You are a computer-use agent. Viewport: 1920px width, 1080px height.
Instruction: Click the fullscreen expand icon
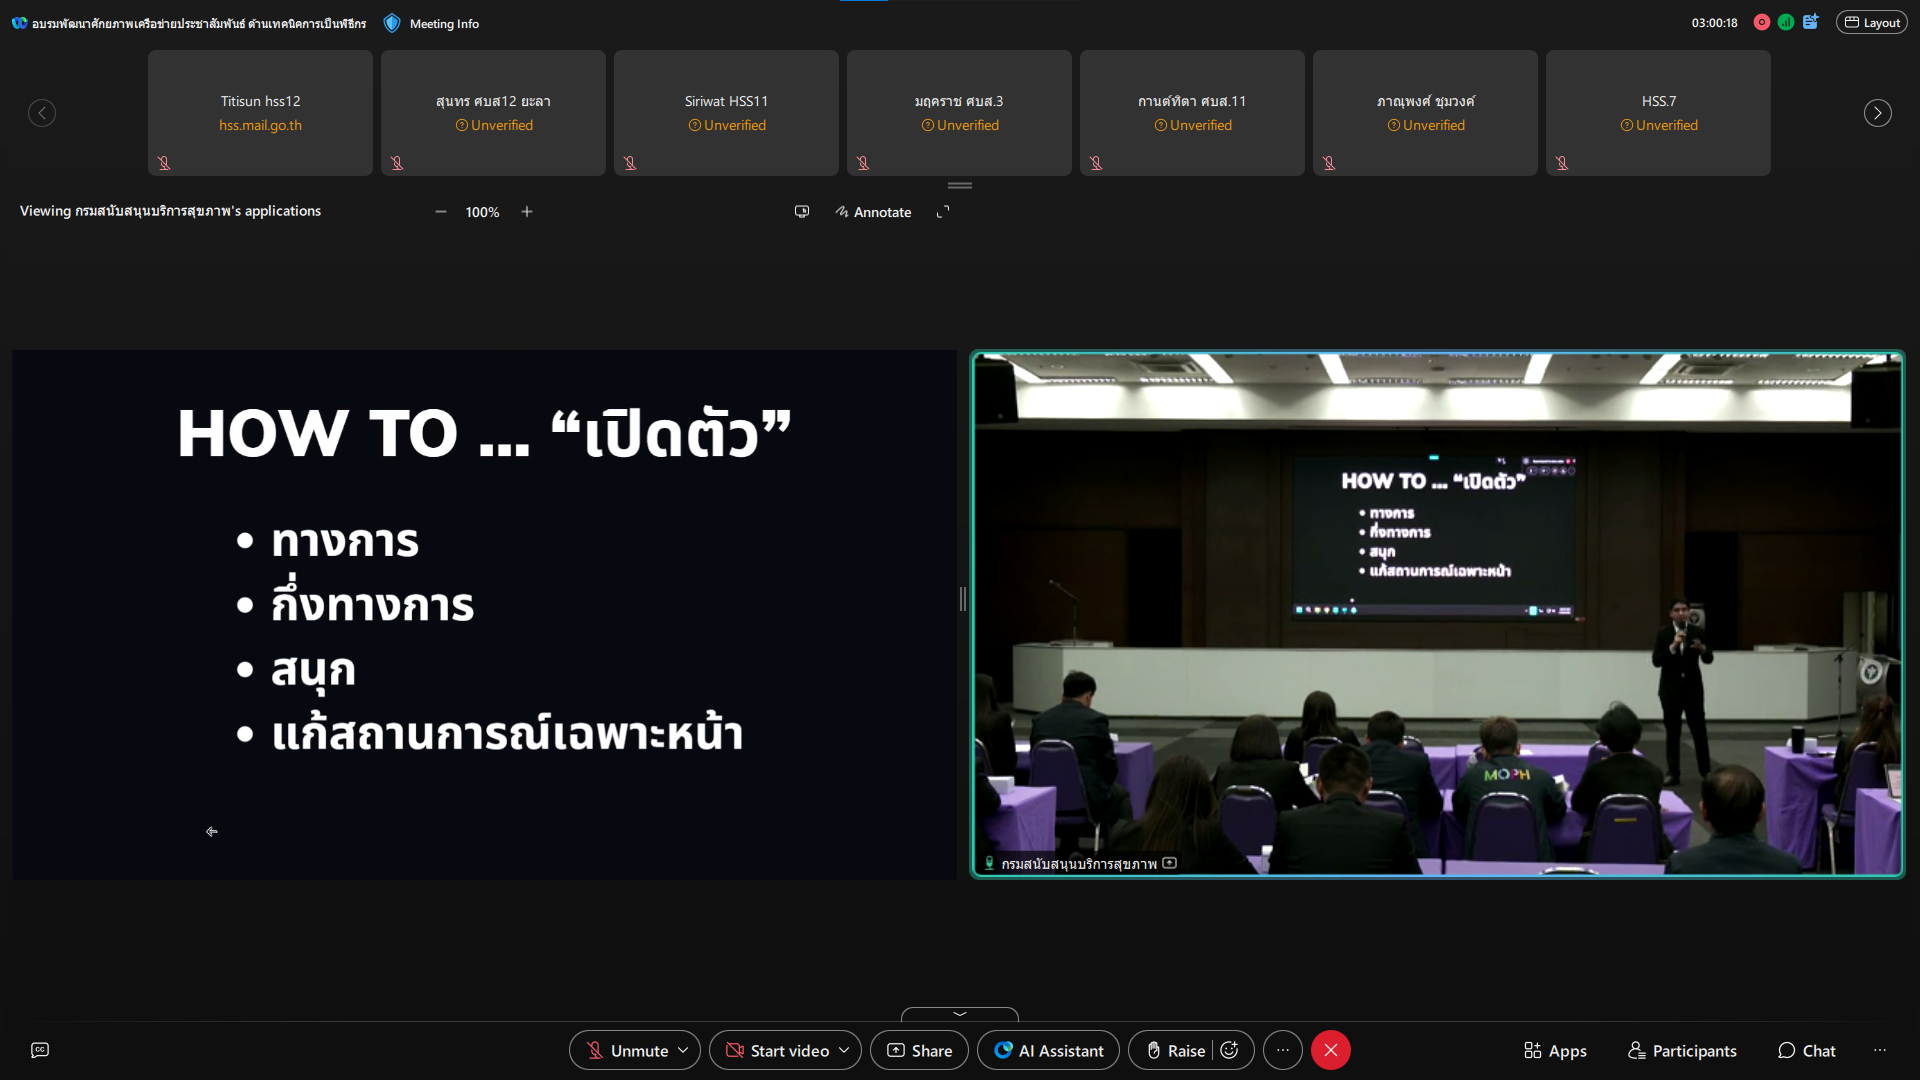coord(943,212)
